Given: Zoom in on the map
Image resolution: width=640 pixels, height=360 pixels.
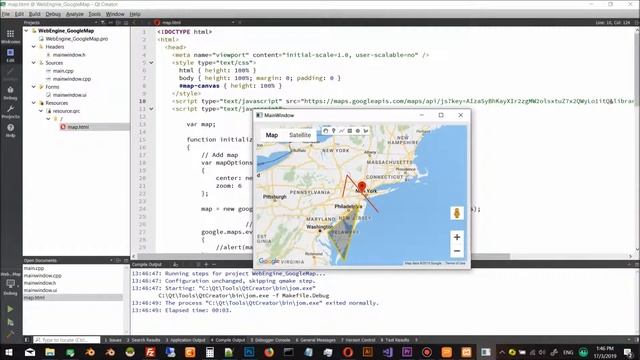Looking at the screenshot, I should 457,237.
